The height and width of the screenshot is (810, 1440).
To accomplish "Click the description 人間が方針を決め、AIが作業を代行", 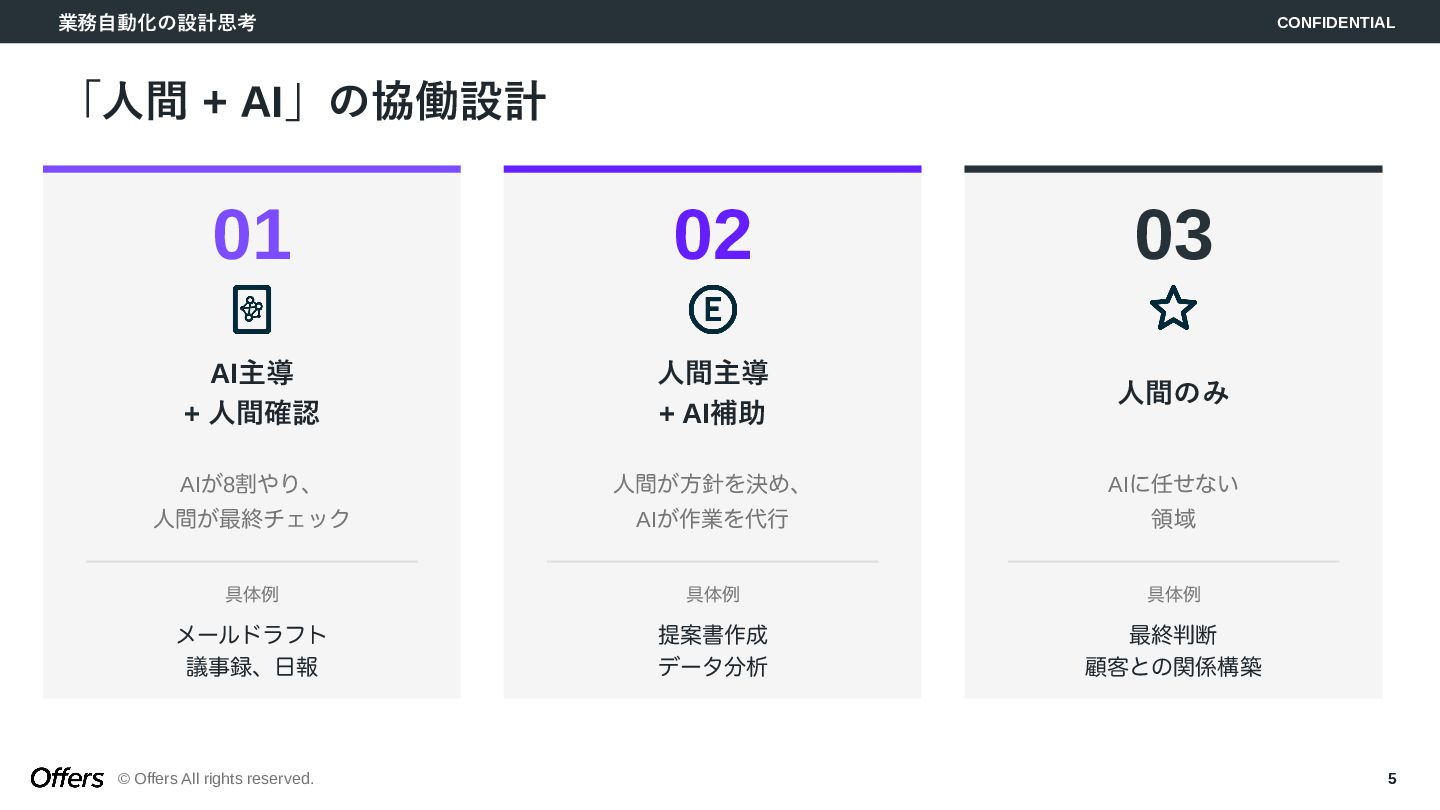I will 713,501.
